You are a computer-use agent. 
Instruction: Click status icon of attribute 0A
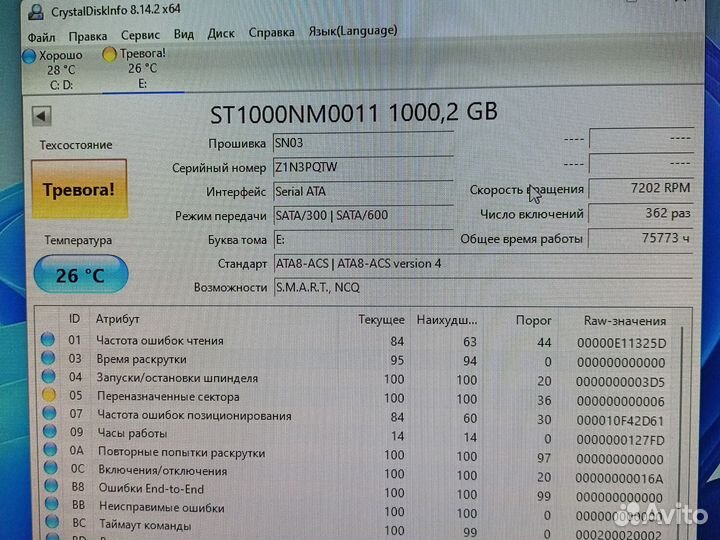click(50, 450)
